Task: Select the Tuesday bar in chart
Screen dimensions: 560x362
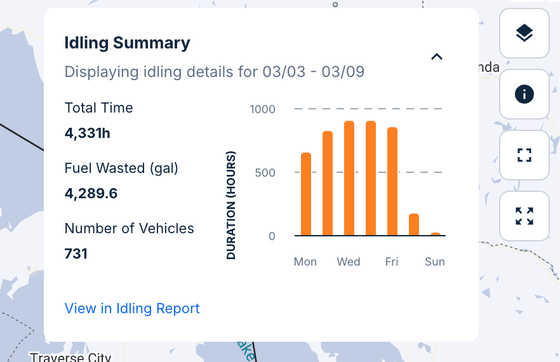Action: point(328,183)
